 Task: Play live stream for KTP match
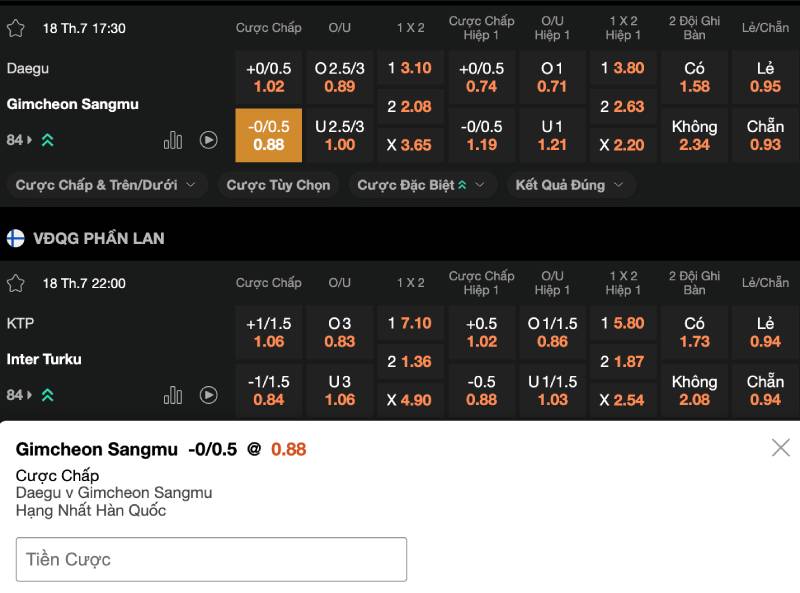208,395
